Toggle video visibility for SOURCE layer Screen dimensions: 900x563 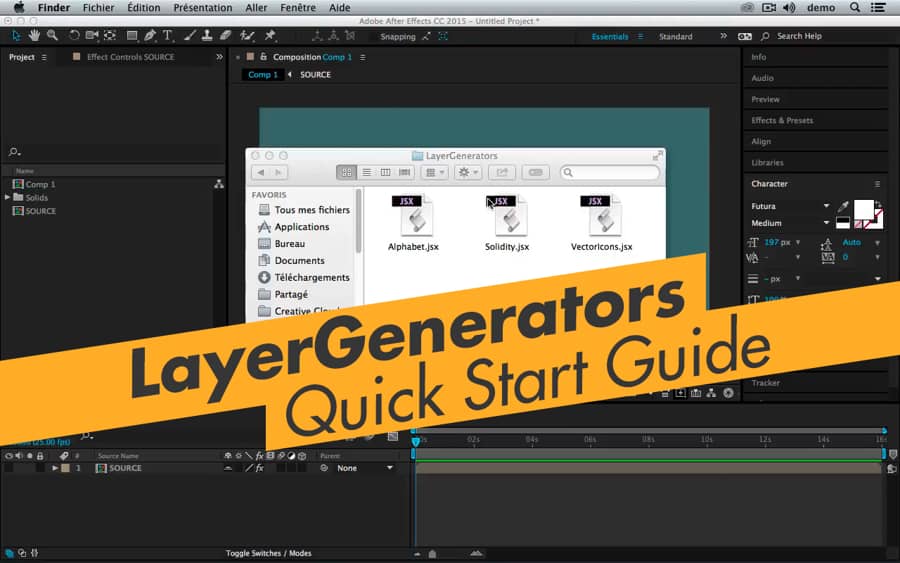click(x=8, y=468)
